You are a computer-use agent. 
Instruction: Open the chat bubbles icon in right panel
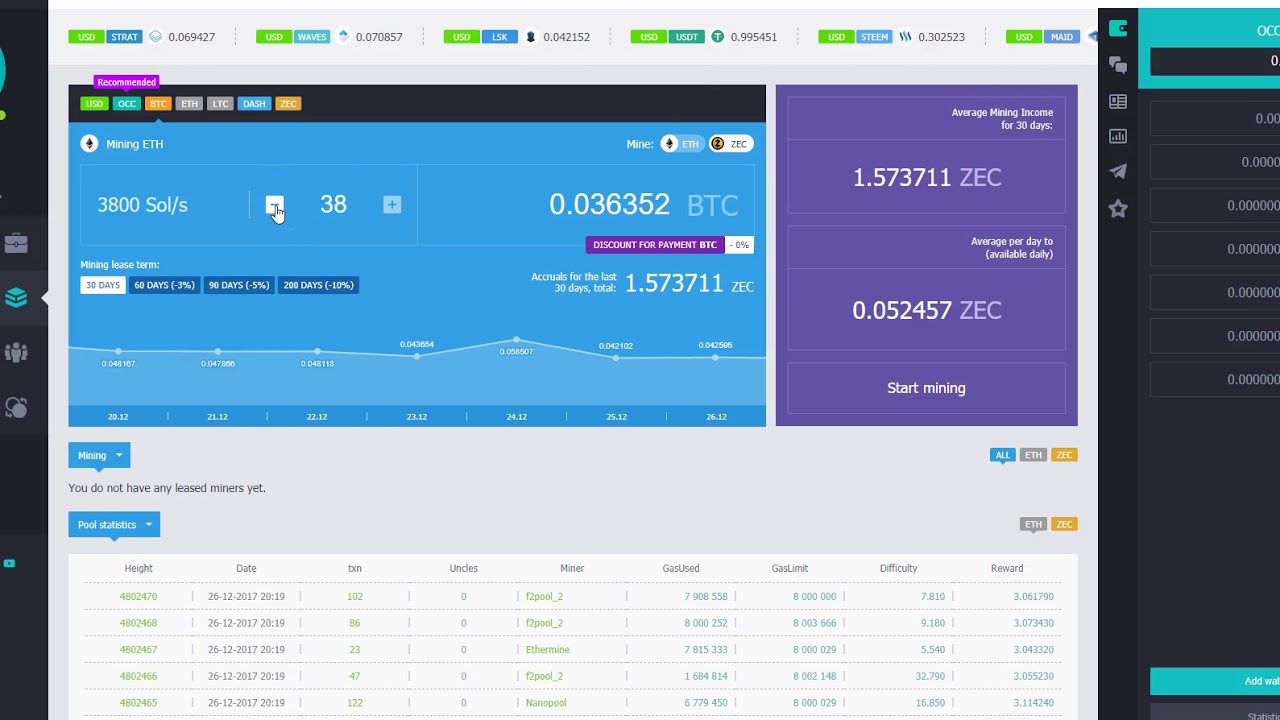click(x=1118, y=65)
